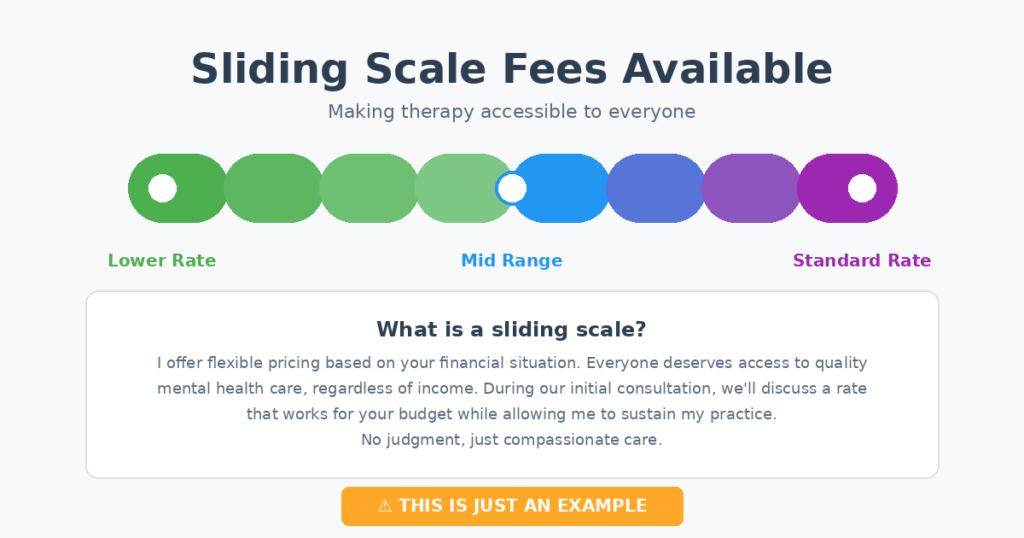Click the No judgment, just compassionate care line
Image resolution: width=1024 pixels, height=538 pixels.
click(512, 440)
